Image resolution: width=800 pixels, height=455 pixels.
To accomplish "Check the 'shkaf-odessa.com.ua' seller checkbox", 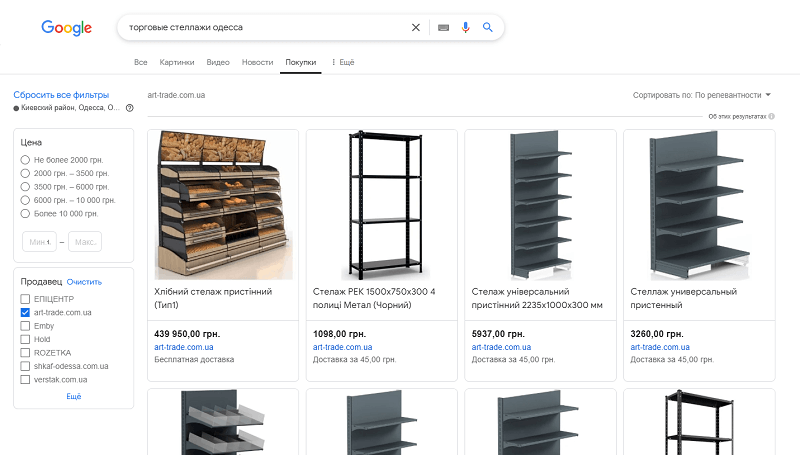I will (25, 366).
